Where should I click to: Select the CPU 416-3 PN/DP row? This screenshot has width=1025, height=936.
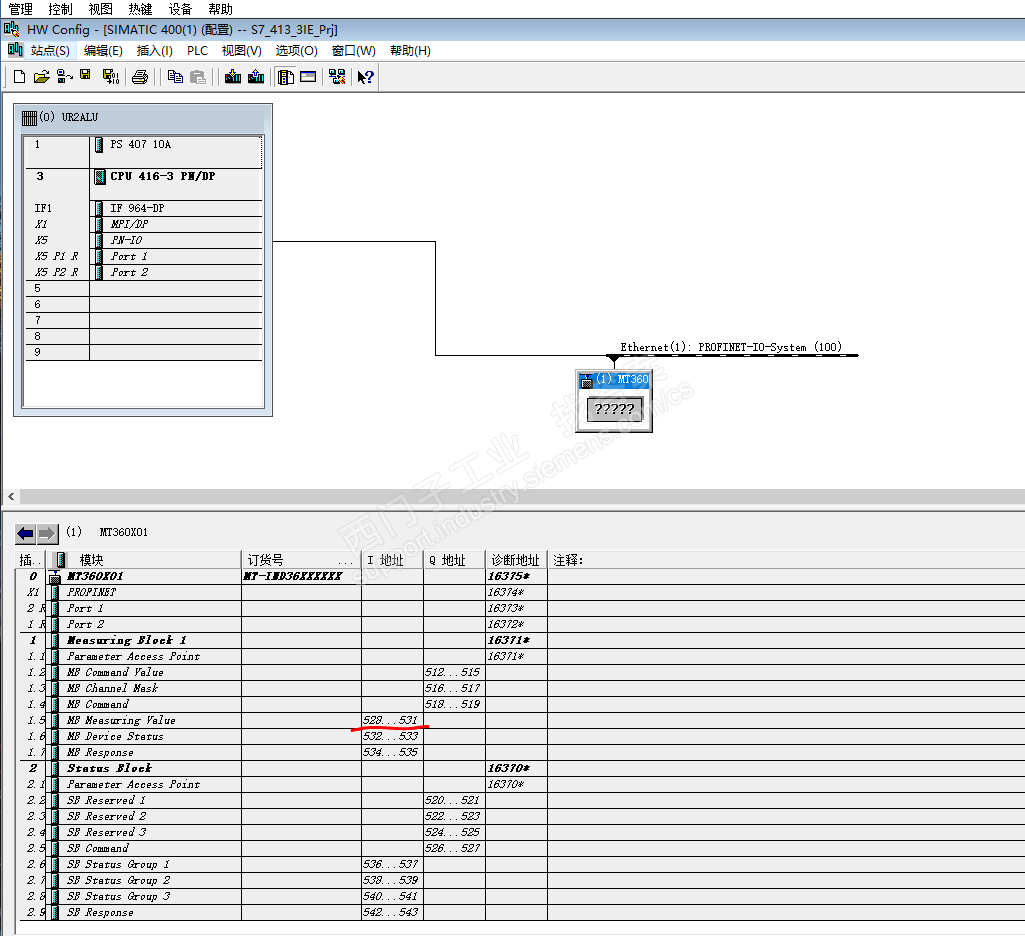pyautogui.click(x=143, y=184)
